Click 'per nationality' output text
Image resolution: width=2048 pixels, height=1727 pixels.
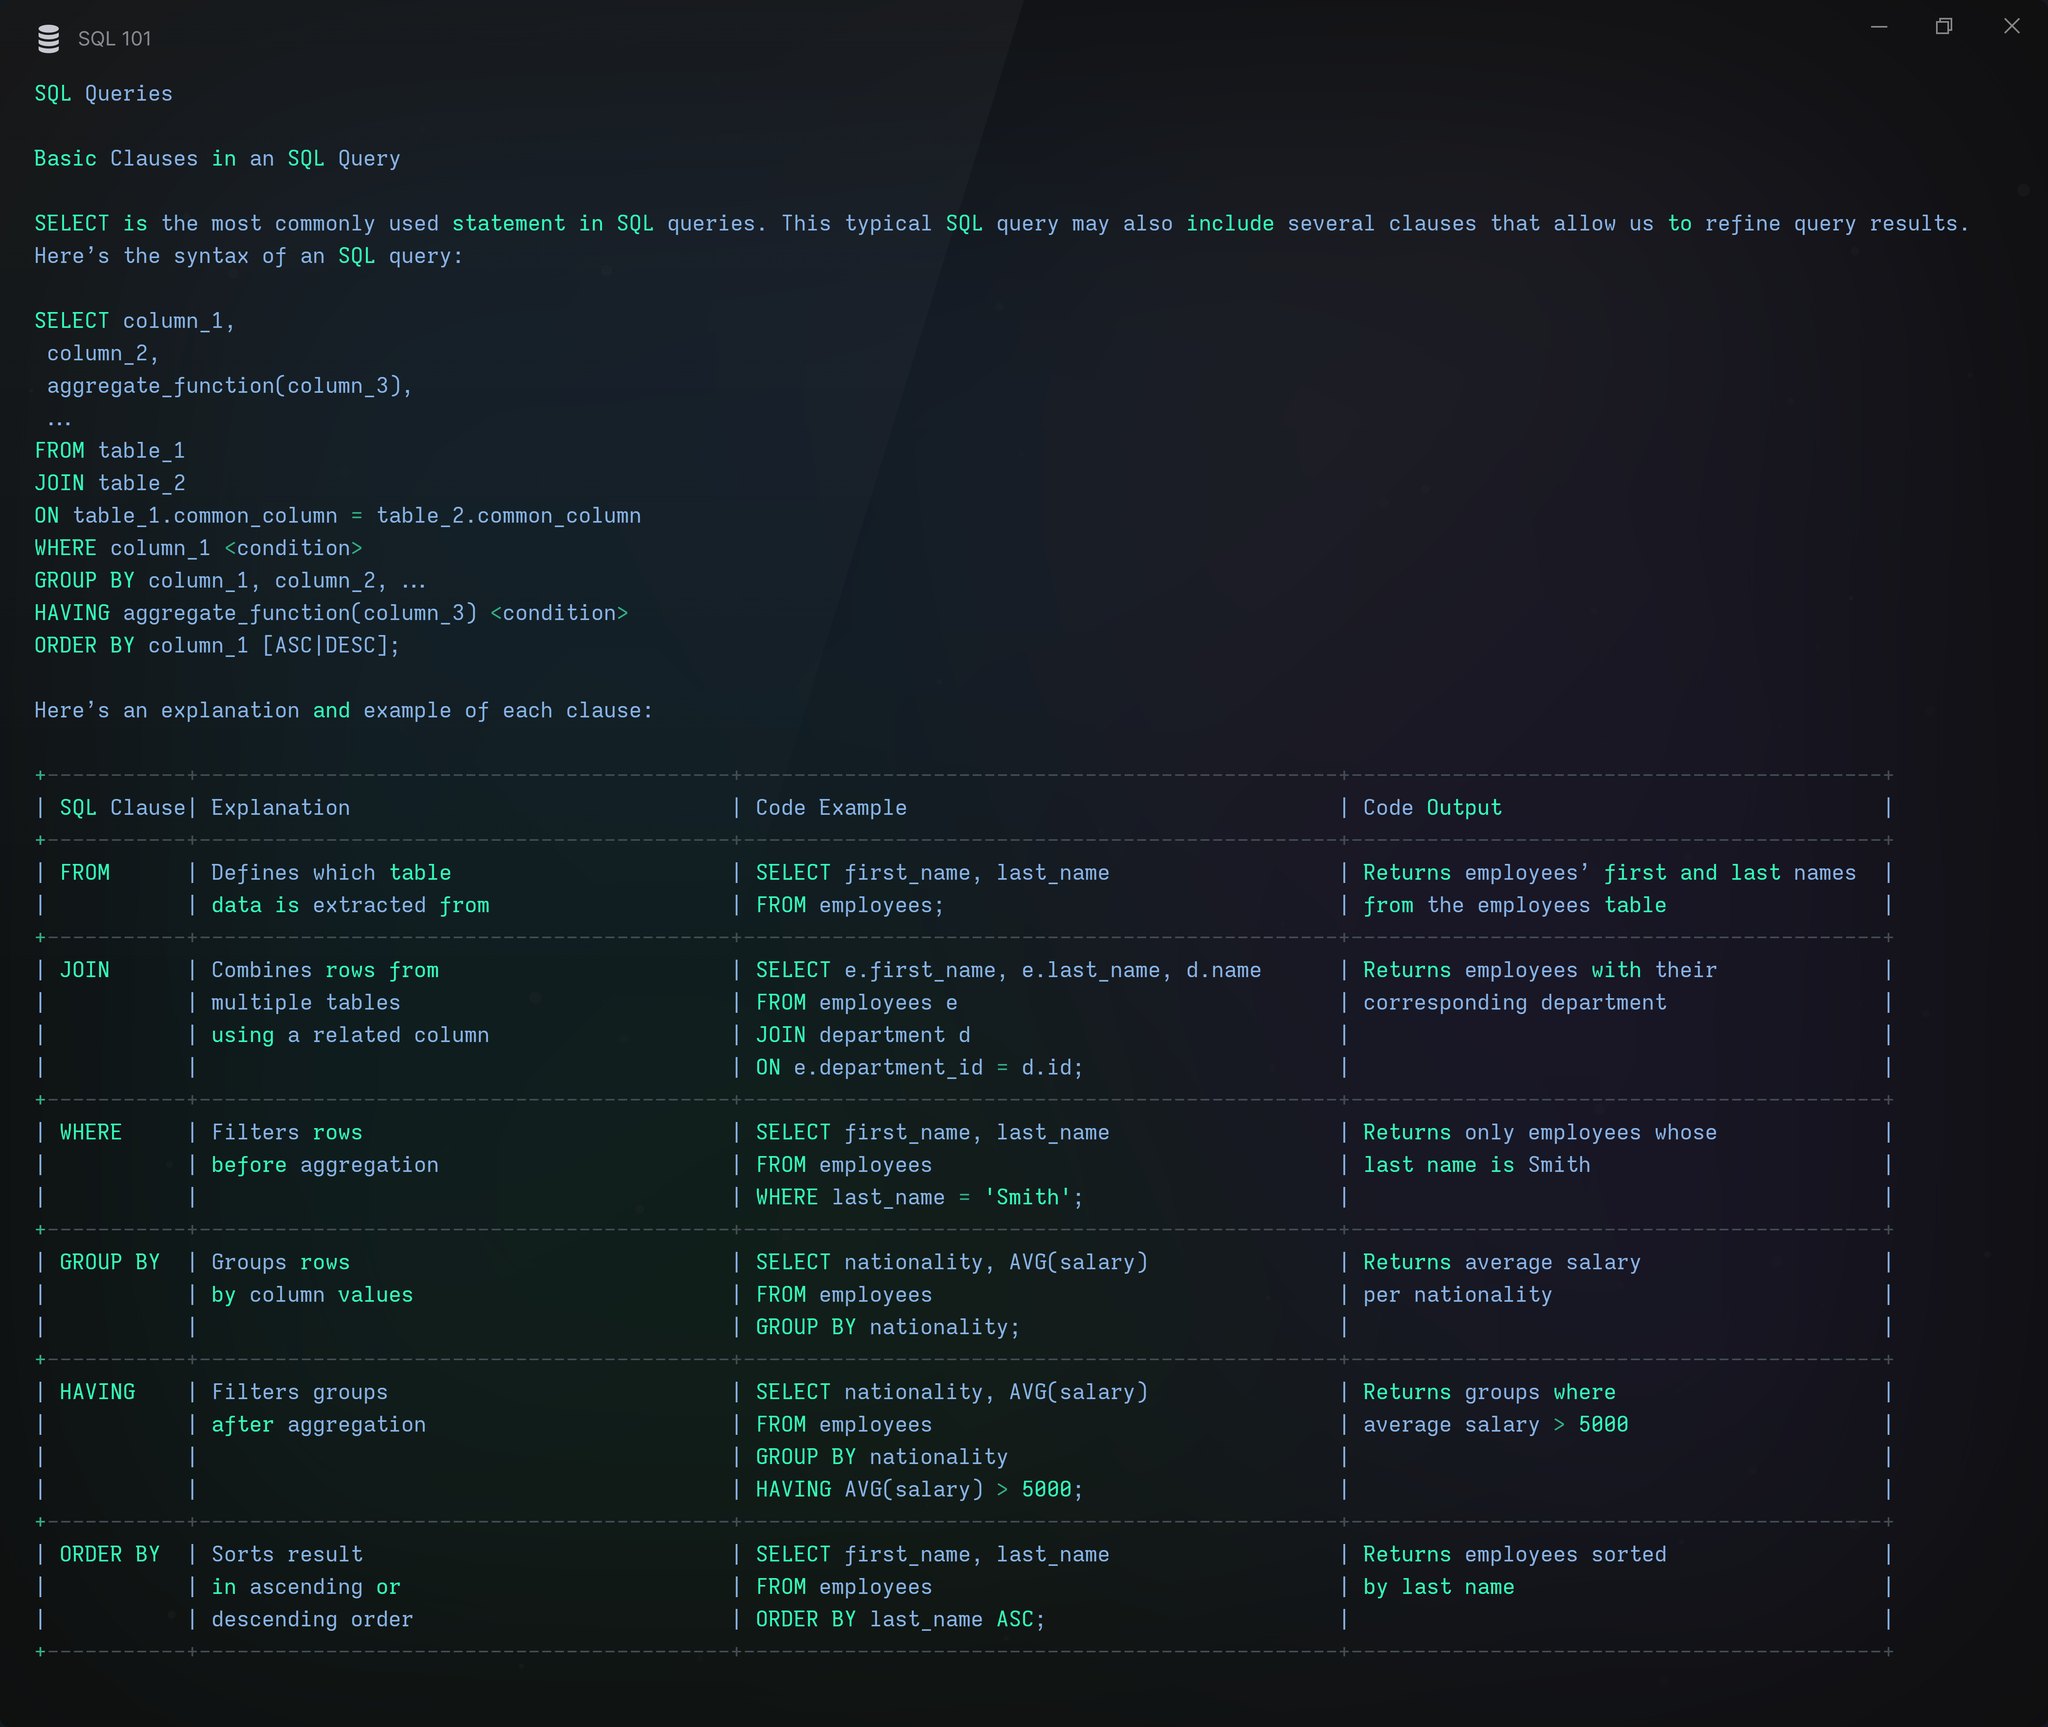1458,1295
